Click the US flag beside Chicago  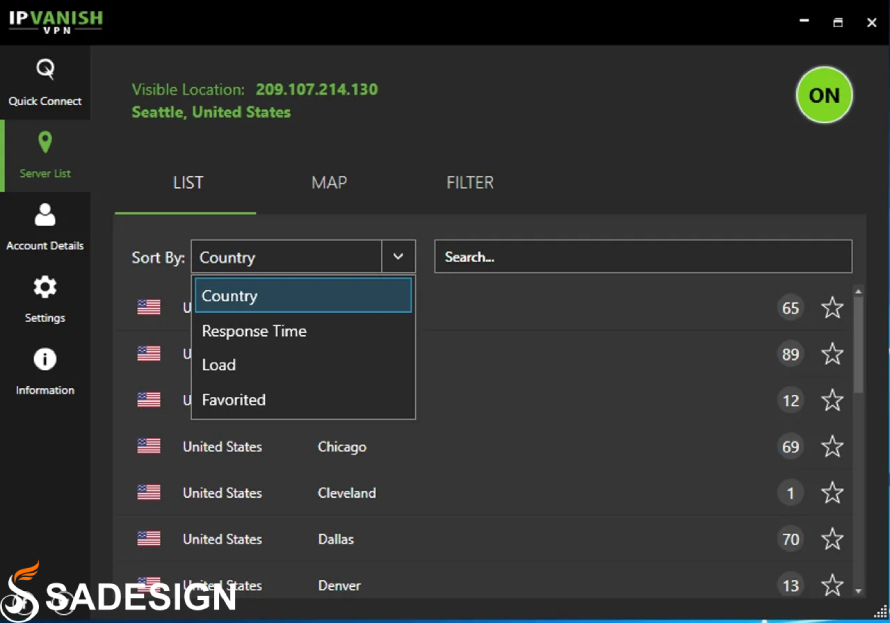[149, 446]
